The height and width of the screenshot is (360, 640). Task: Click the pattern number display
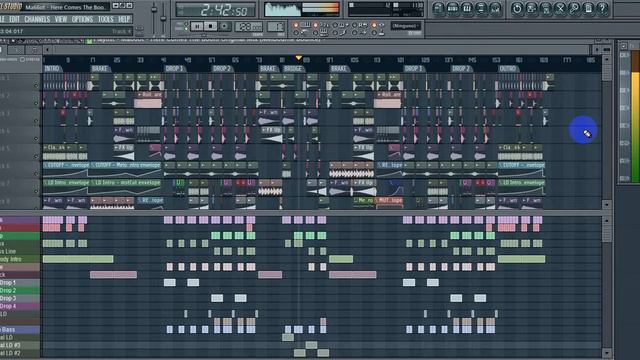click(276, 27)
